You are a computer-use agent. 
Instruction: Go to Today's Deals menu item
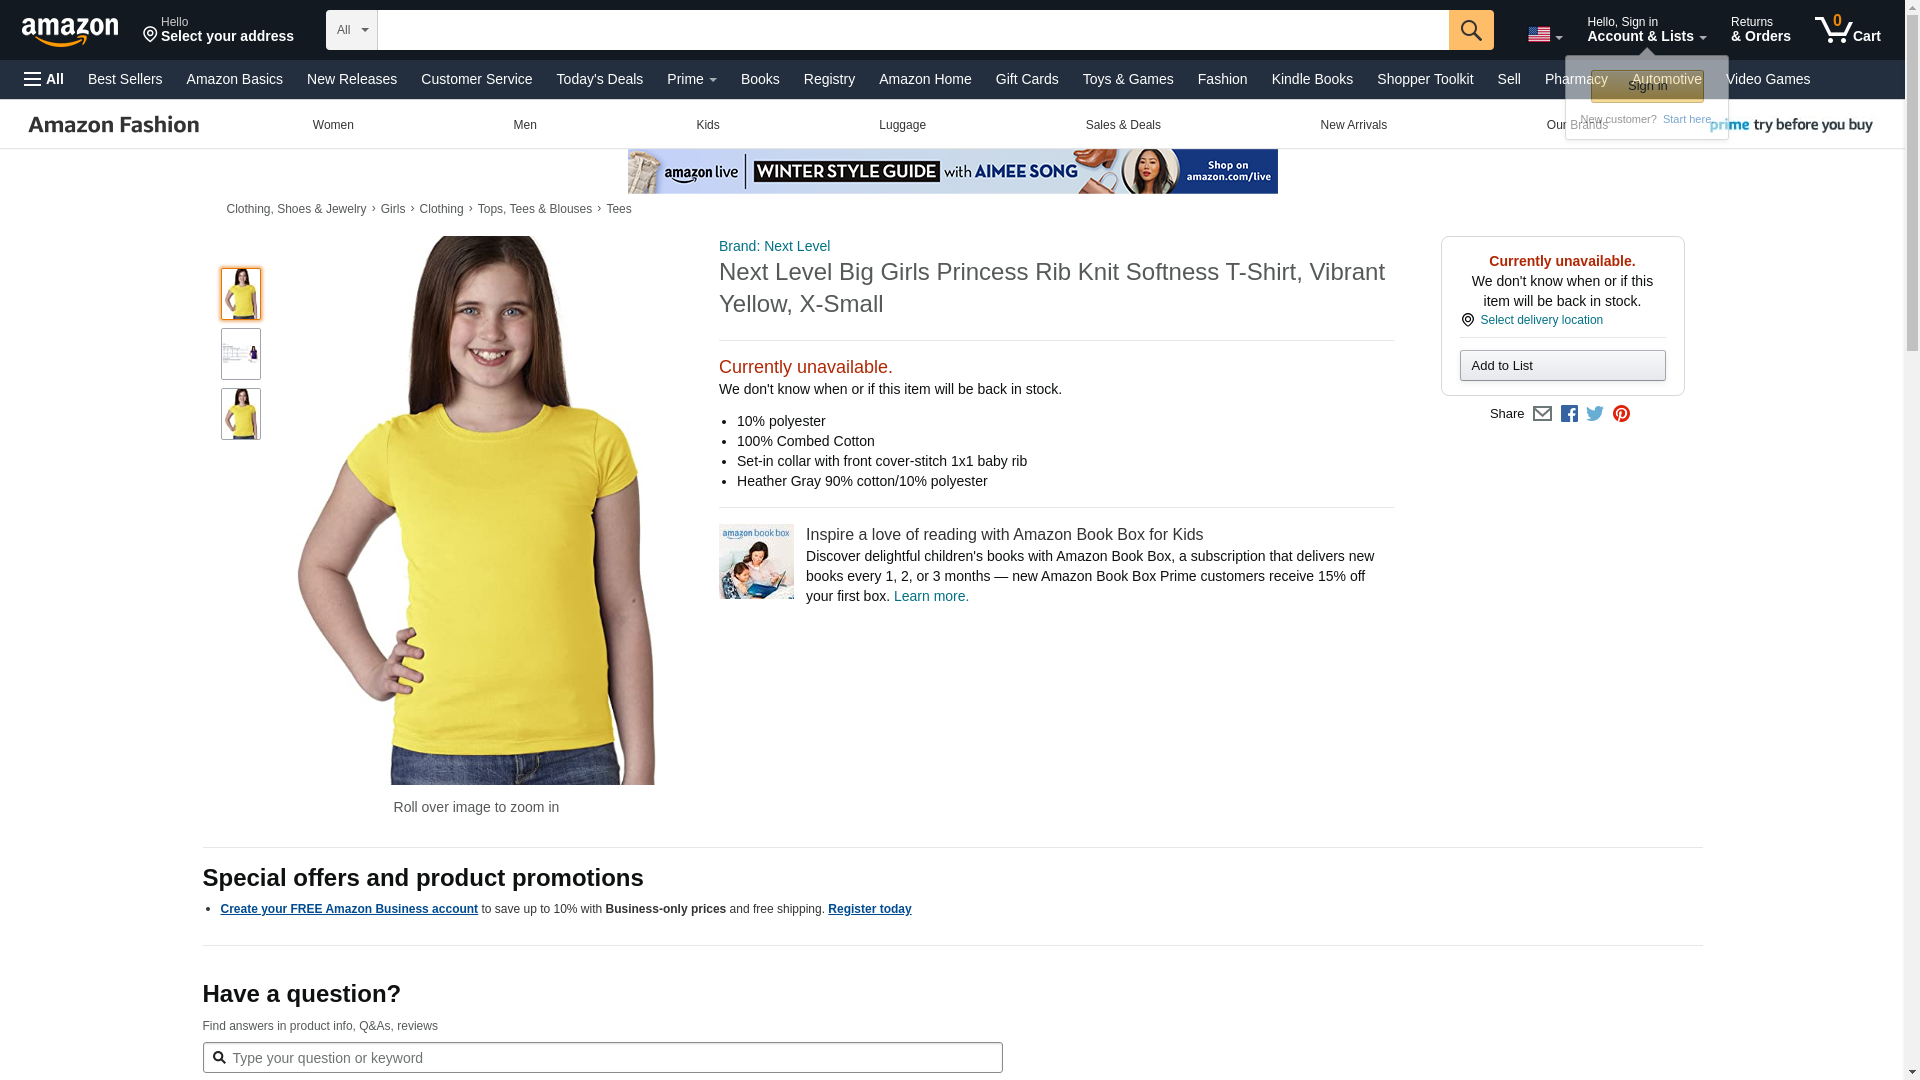(x=599, y=79)
